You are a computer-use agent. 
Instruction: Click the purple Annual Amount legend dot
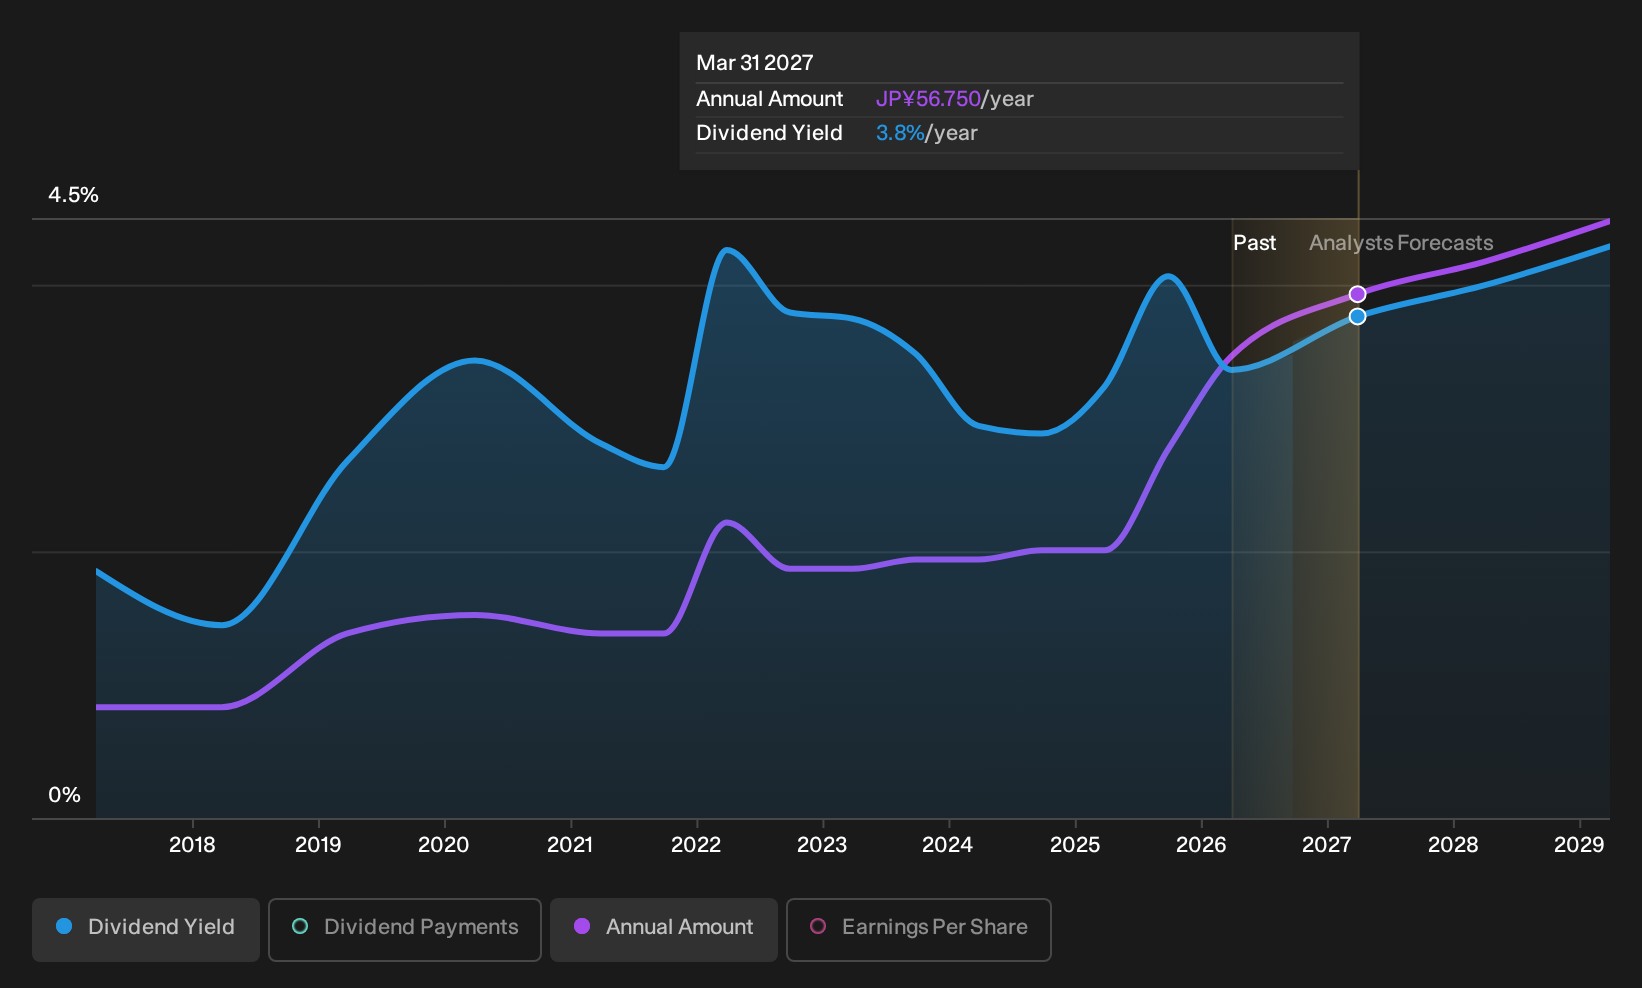pos(582,926)
